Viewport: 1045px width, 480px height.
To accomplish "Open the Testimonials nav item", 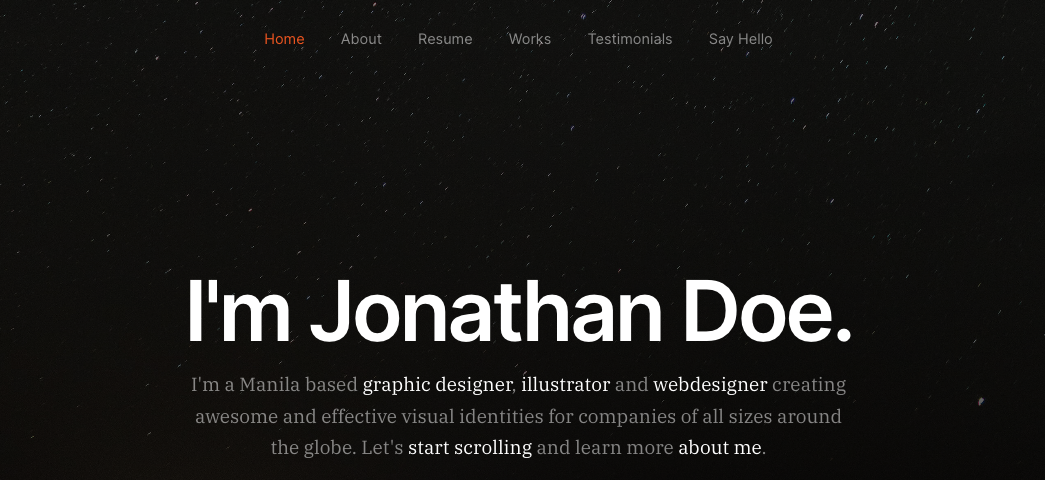I will coord(630,39).
